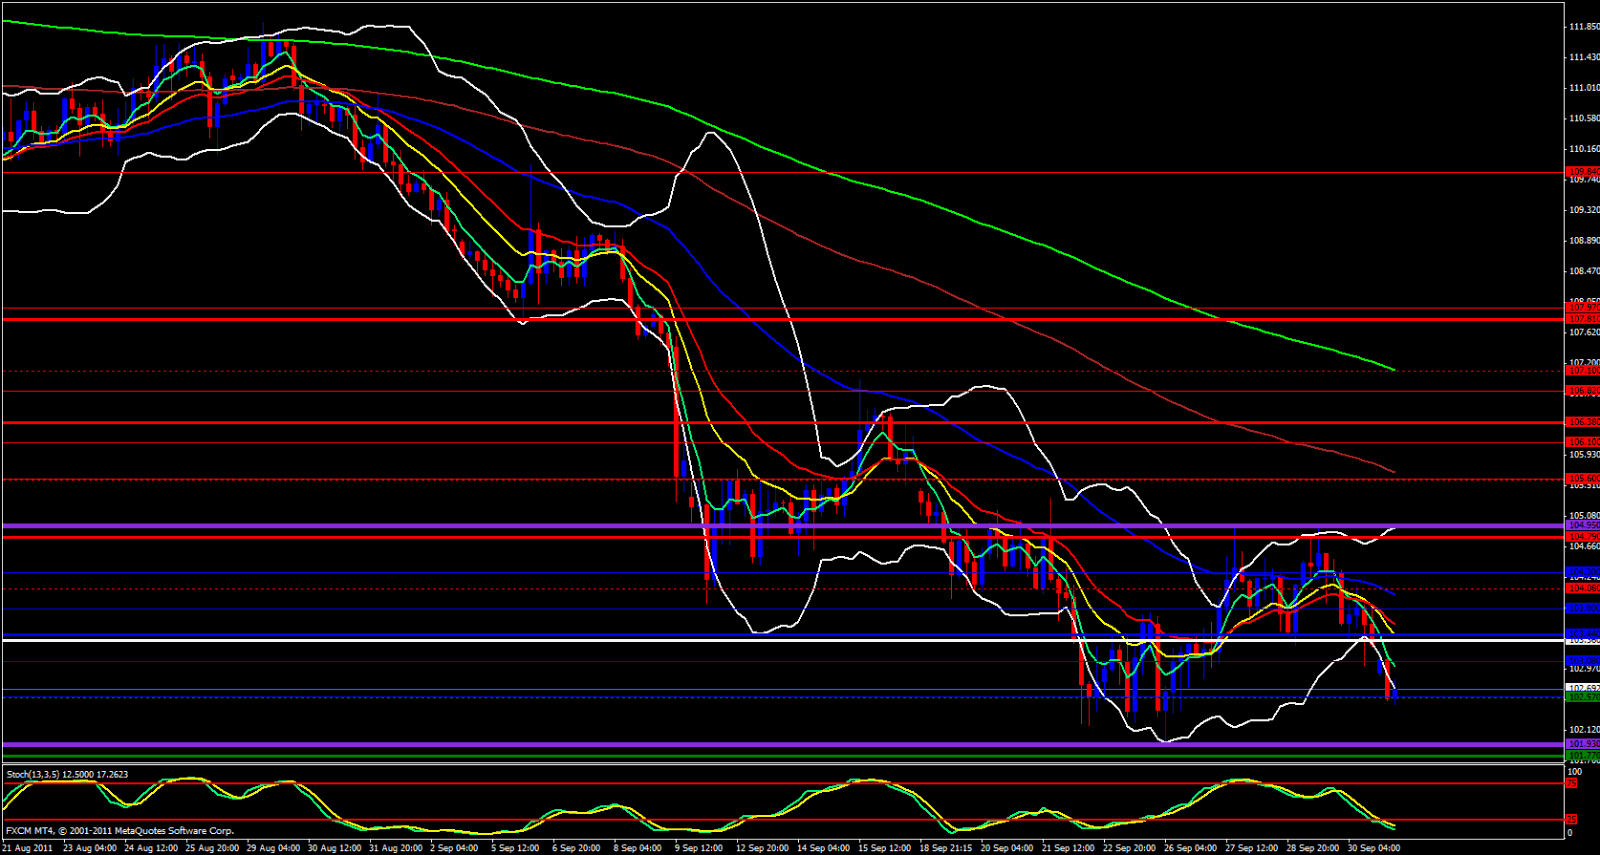1600x855 pixels.
Task: Select the blue 103.800 price level tag
Action: (1582, 608)
